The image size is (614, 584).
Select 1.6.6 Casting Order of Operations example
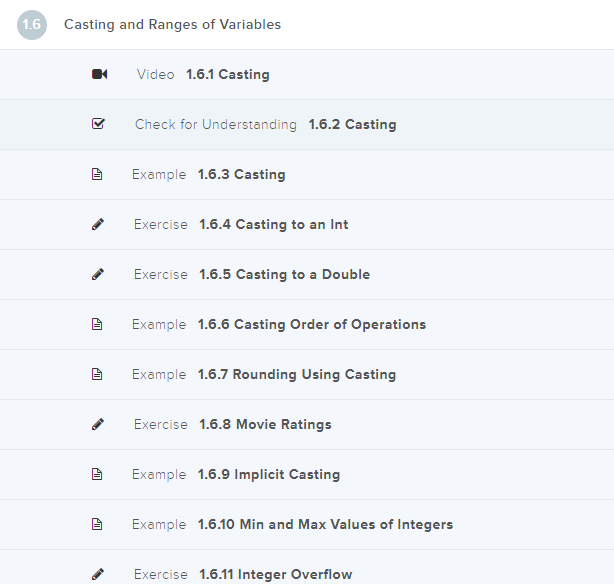coord(311,324)
